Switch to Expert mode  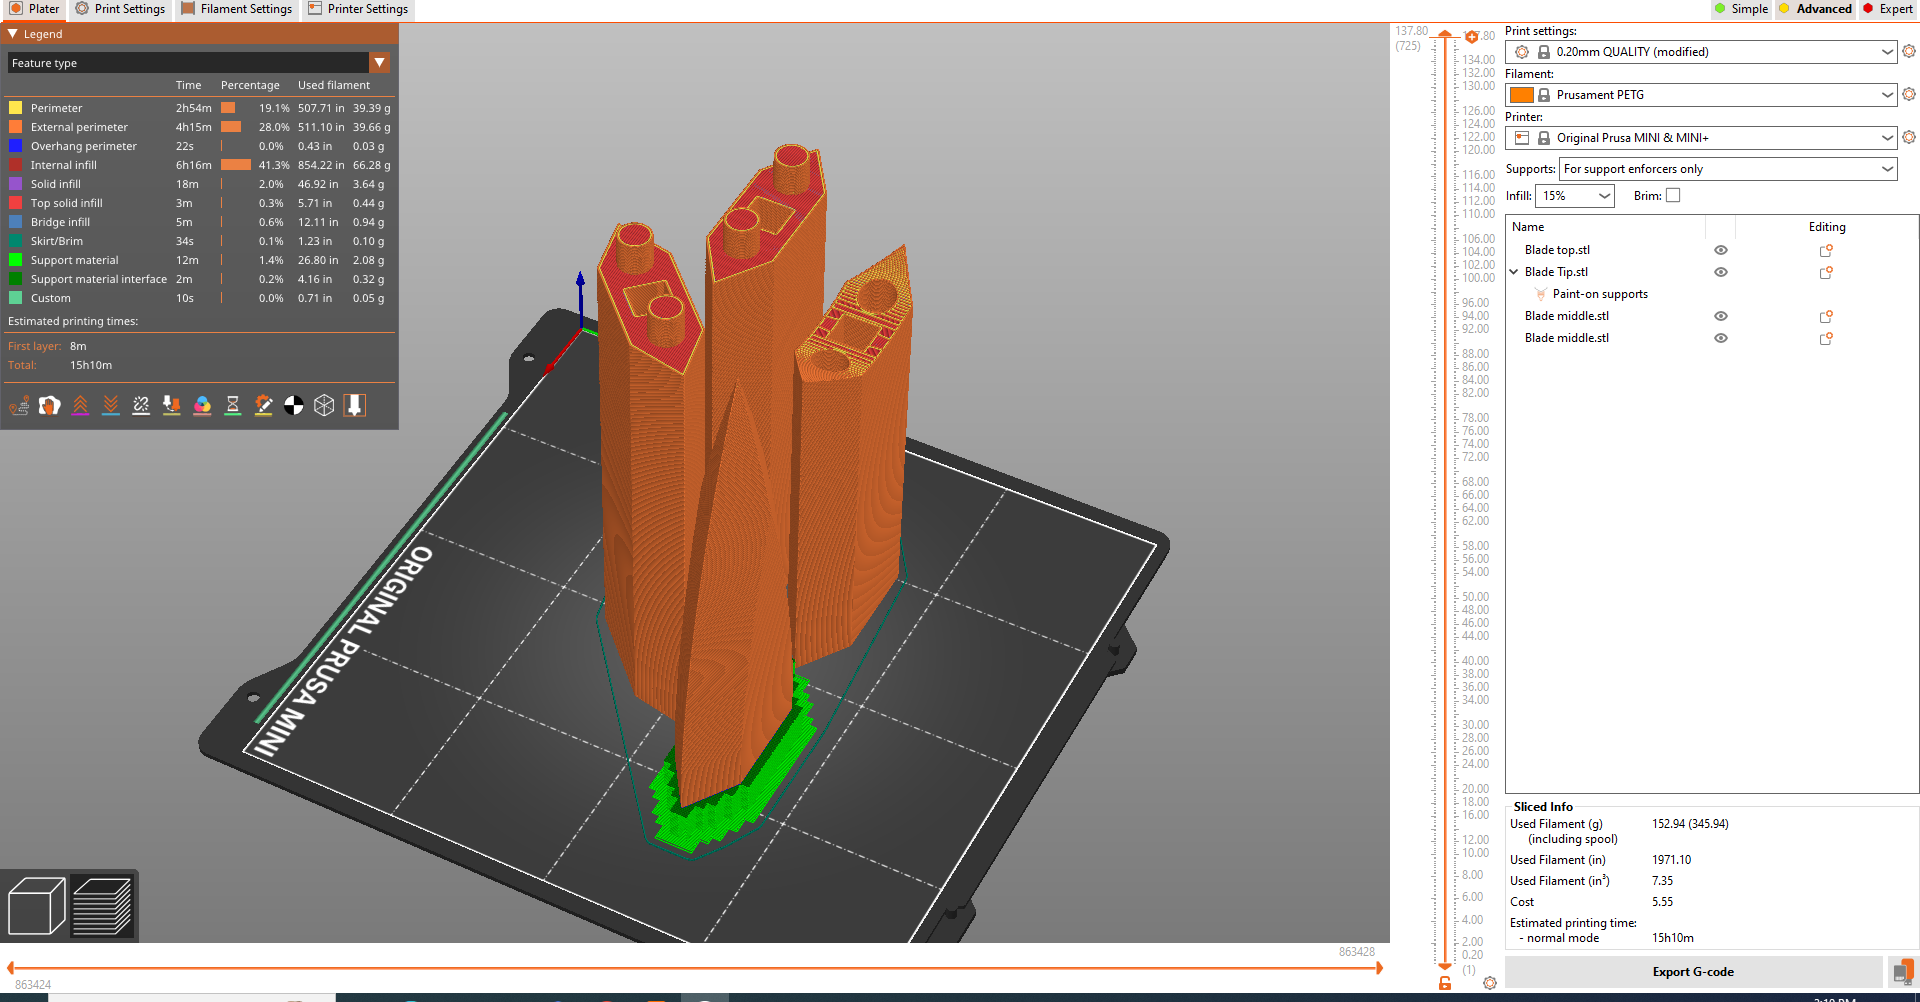coord(1887,9)
